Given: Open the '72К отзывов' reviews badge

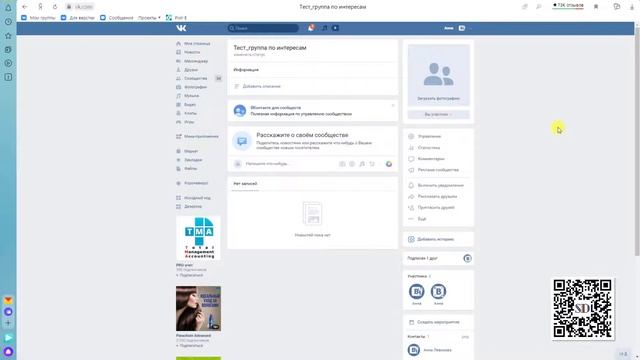Looking at the screenshot, I should [568, 5].
